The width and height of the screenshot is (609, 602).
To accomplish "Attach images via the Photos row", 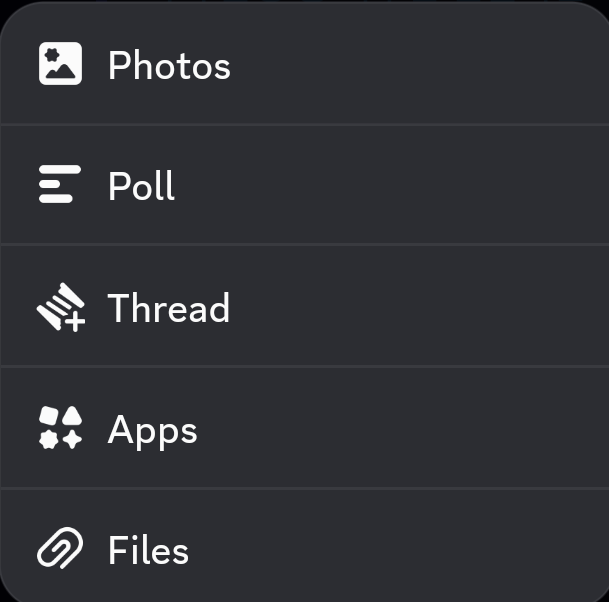I will (304, 63).
